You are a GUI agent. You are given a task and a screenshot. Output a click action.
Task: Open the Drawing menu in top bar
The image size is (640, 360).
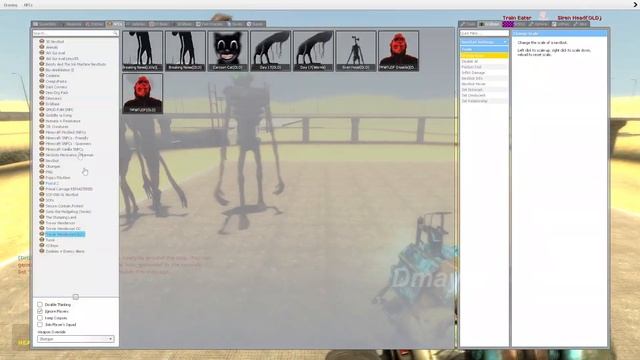[11, 5]
